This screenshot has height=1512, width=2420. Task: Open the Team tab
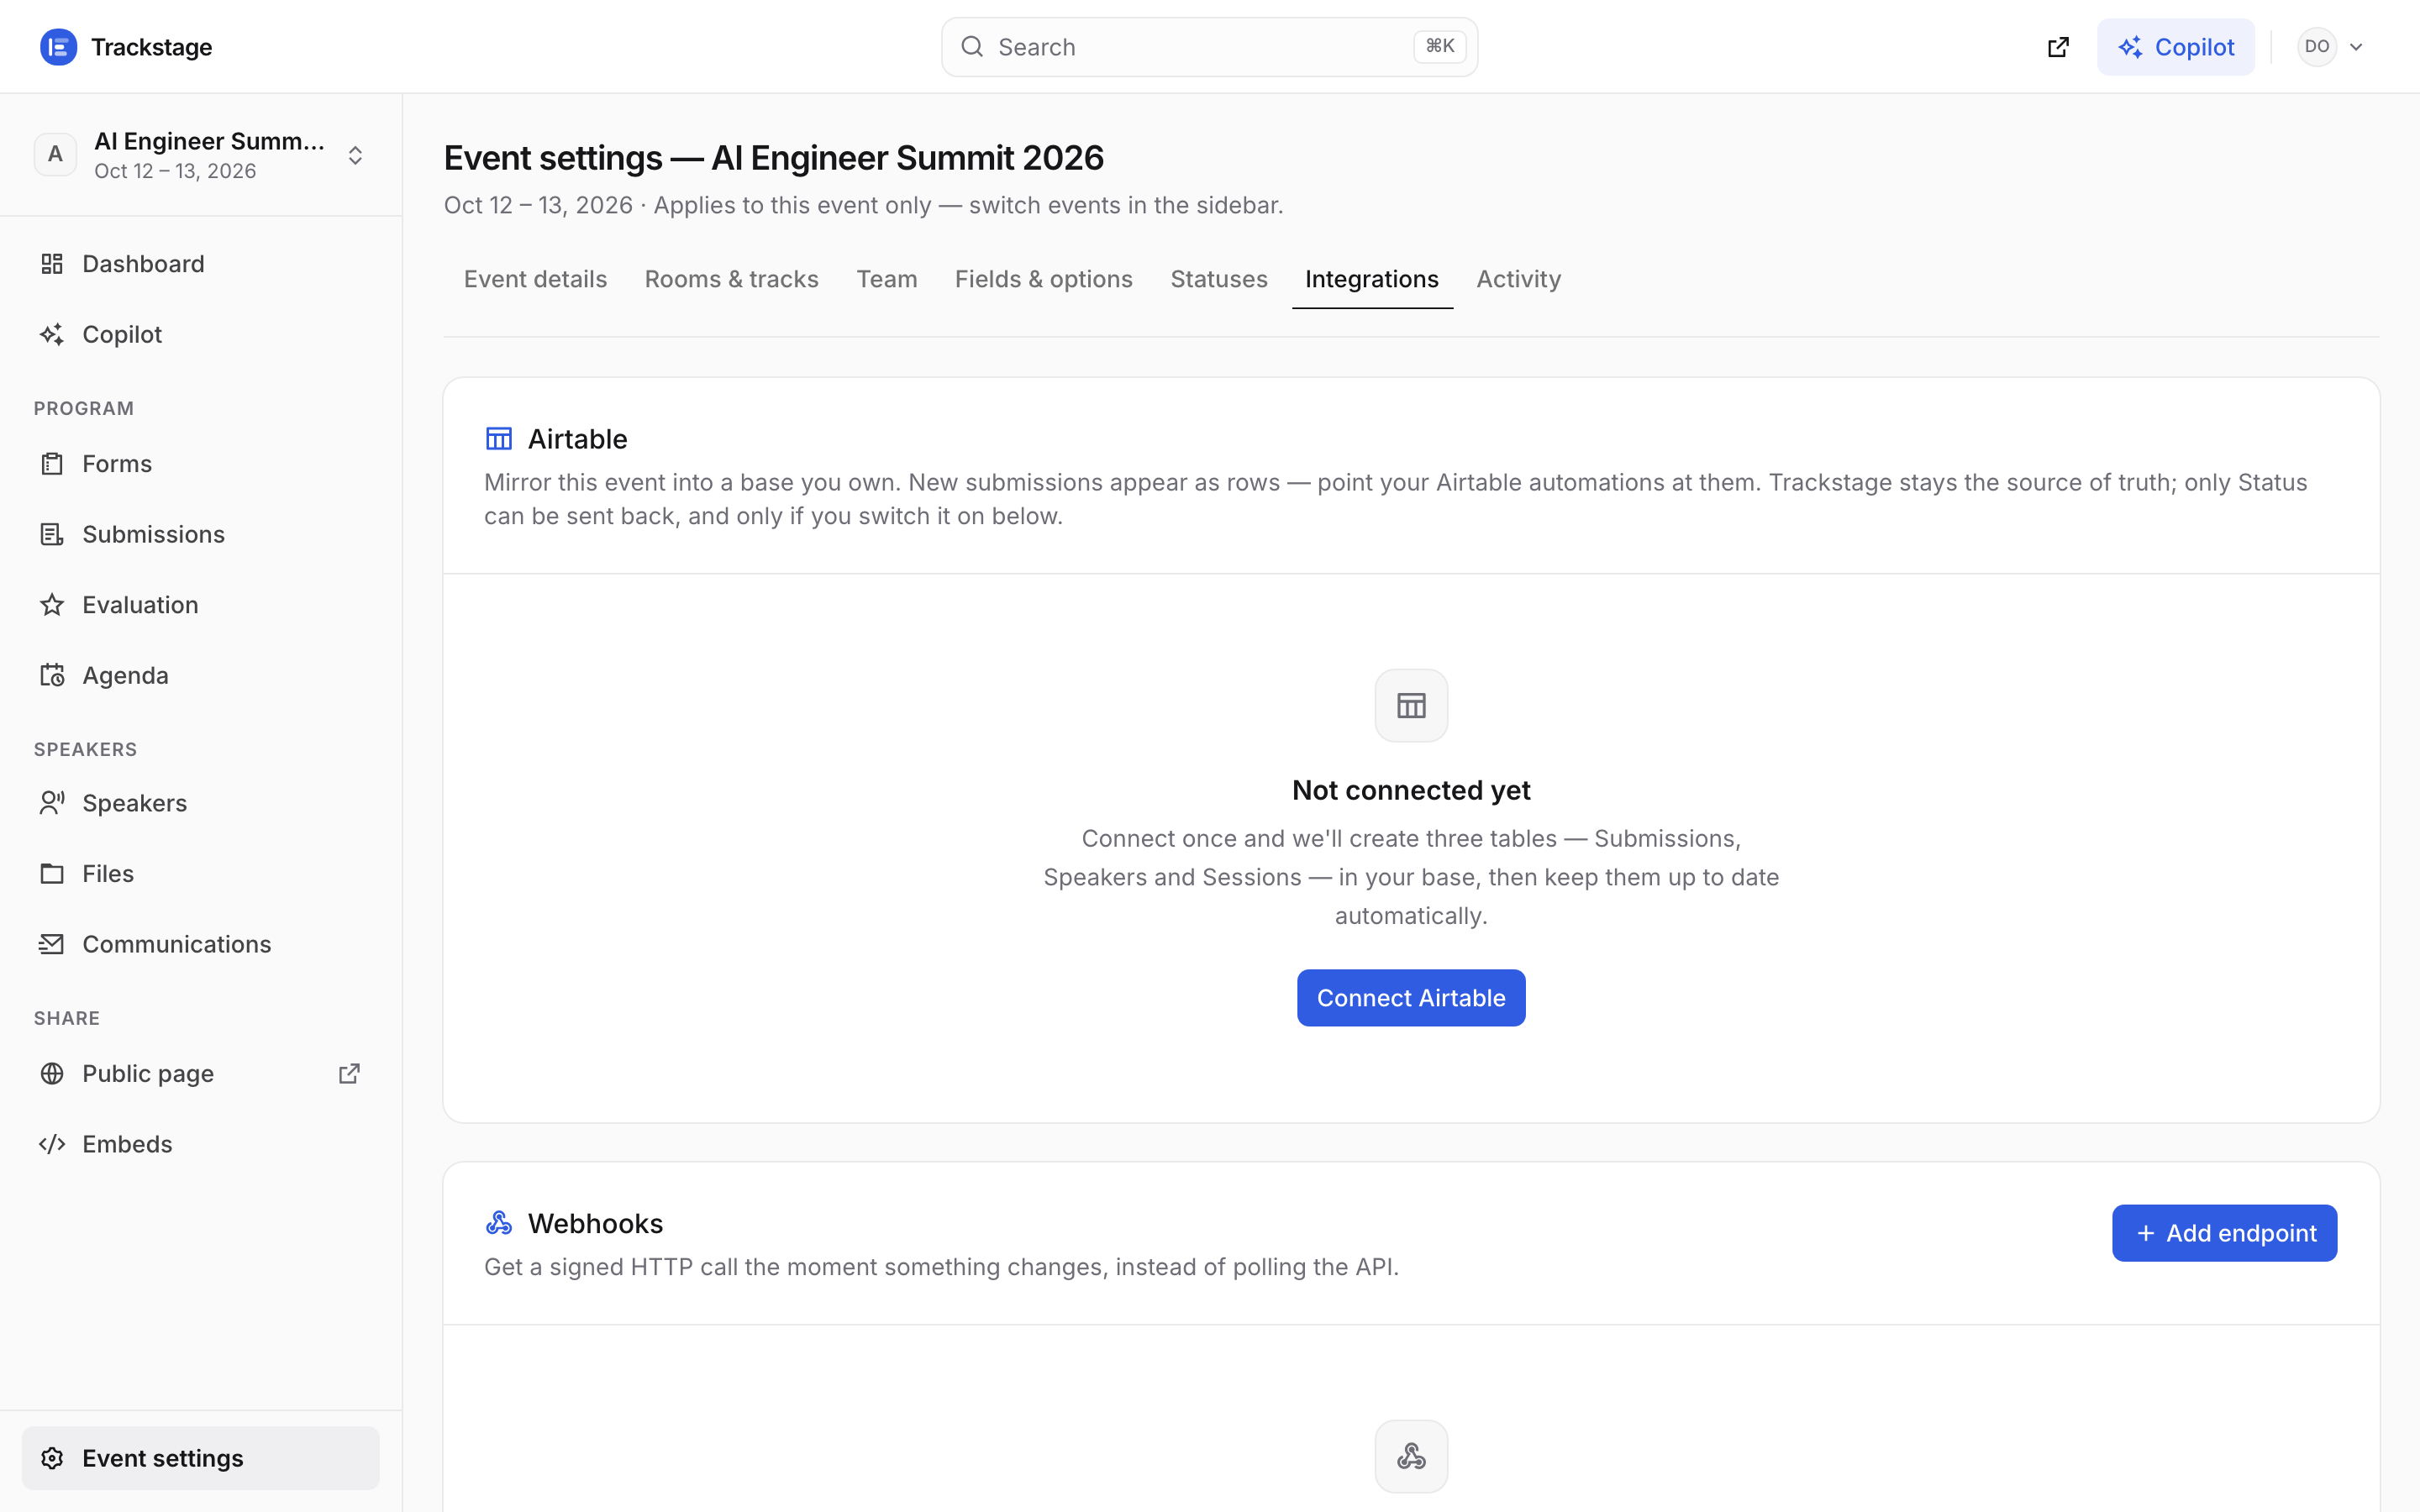click(887, 279)
